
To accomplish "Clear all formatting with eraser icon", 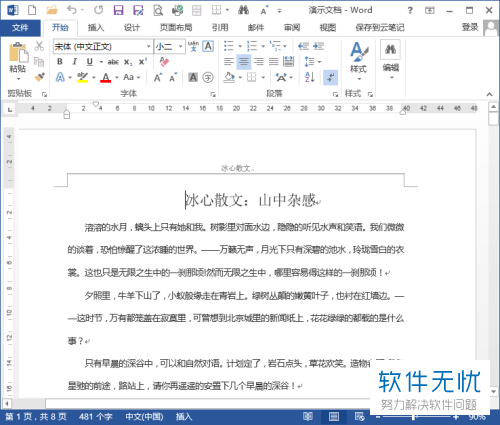I will [x=164, y=62].
